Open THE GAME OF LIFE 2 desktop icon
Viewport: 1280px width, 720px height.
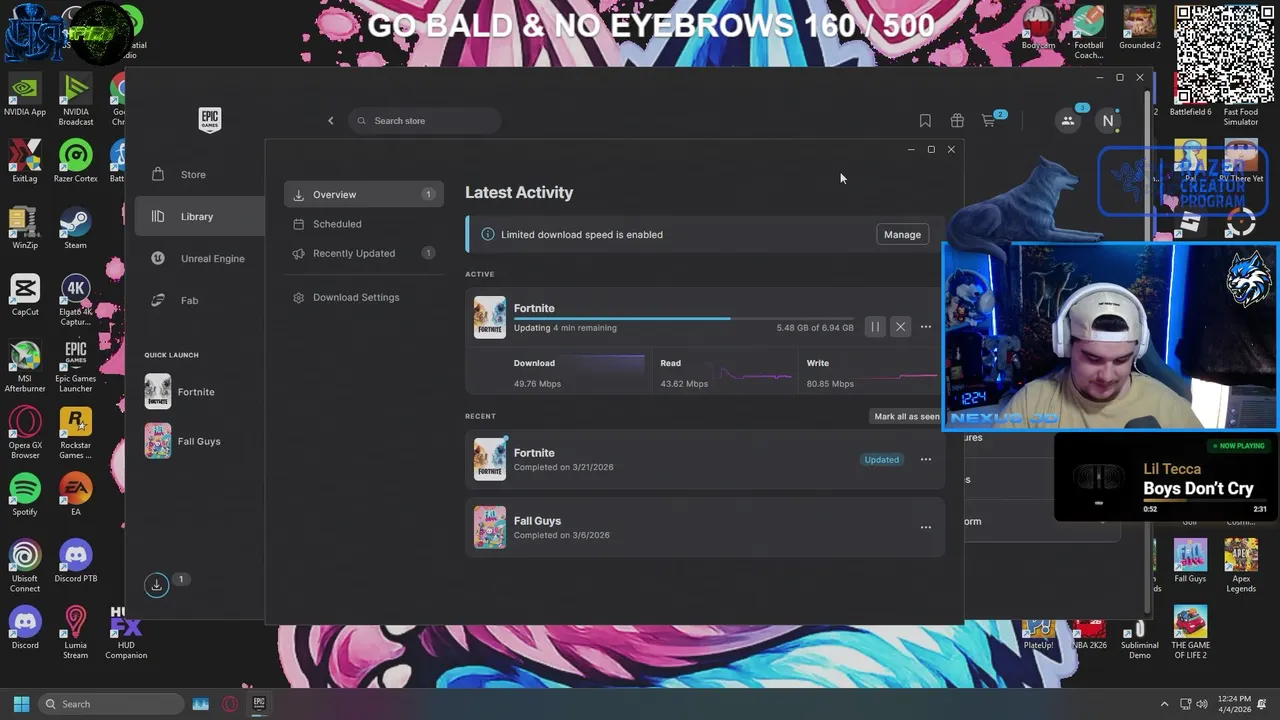(1190, 634)
